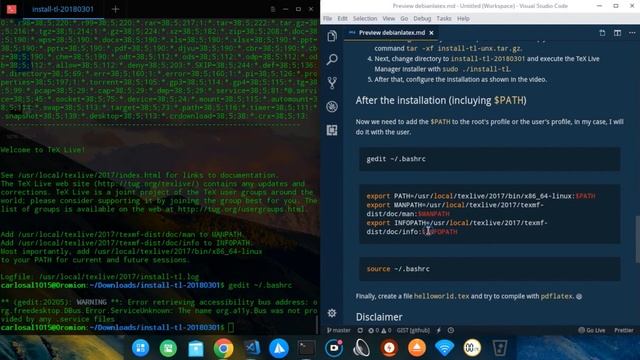Open the trash icon in dock
The image size is (640, 360).
click(x=500, y=348)
